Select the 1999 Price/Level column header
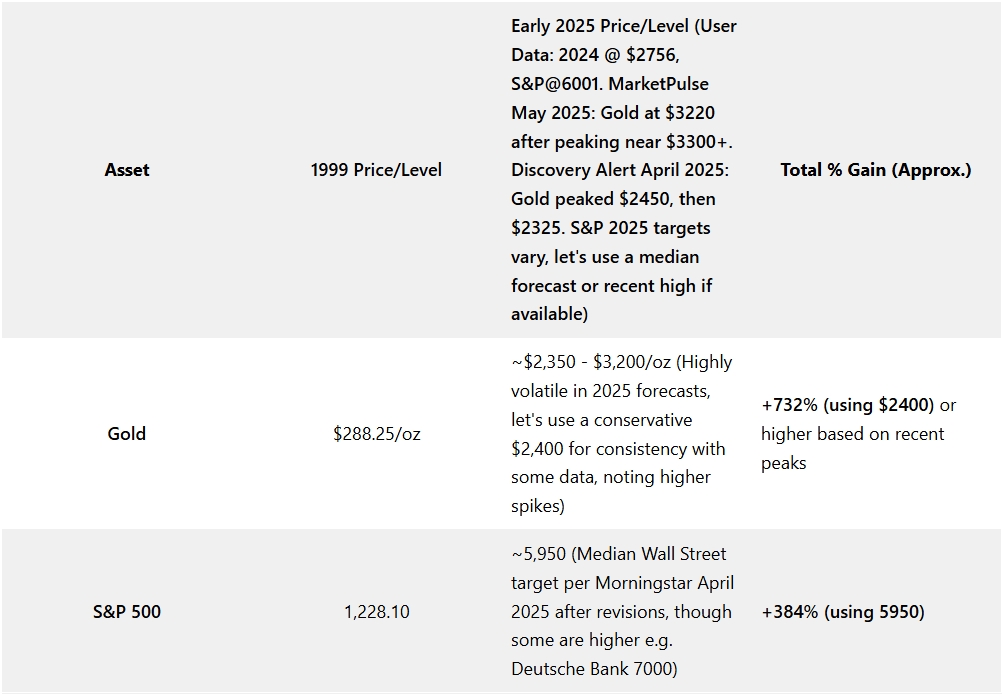The height and width of the screenshot is (695, 1002). pos(376,170)
